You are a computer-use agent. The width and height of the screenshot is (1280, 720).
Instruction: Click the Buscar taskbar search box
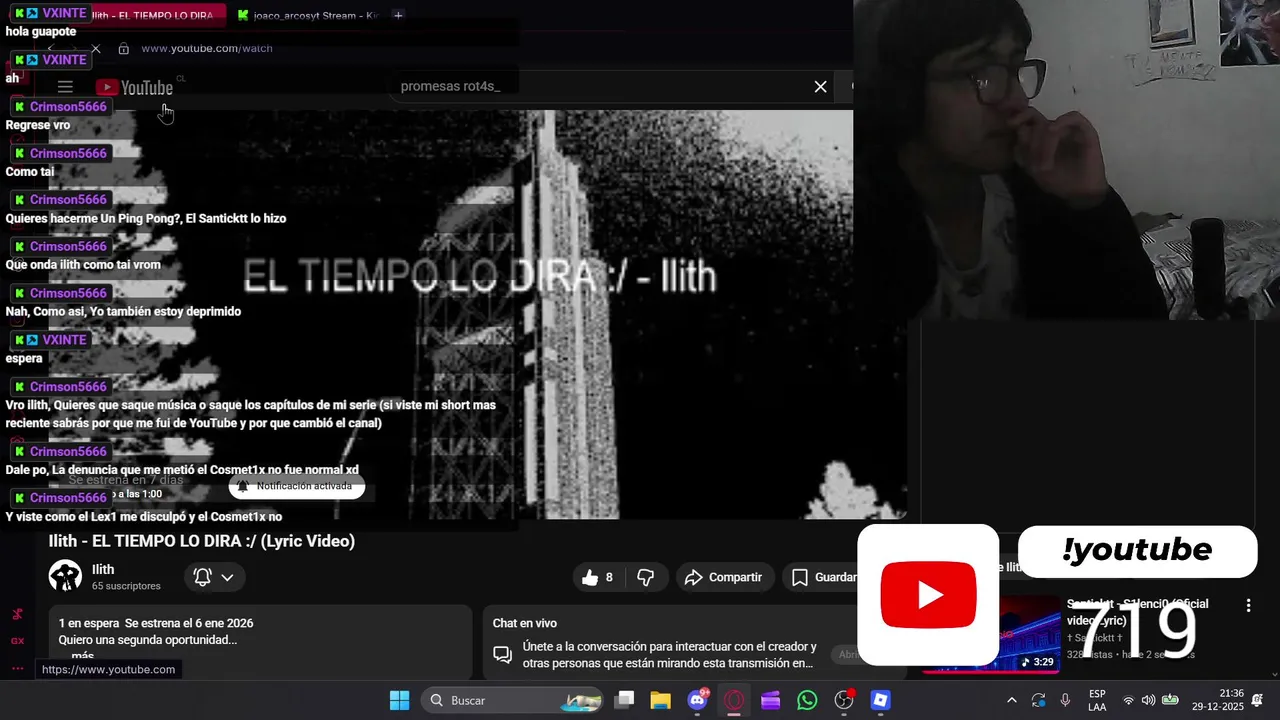(513, 700)
